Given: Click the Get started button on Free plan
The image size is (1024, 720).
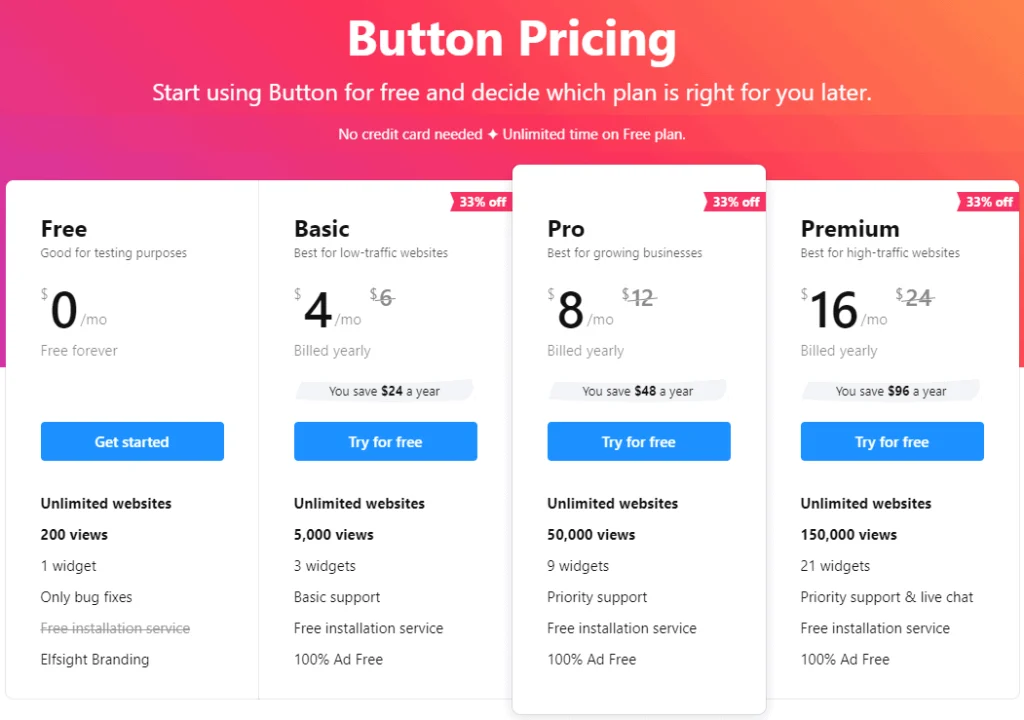Looking at the screenshot, I should [x=131, y=441].
